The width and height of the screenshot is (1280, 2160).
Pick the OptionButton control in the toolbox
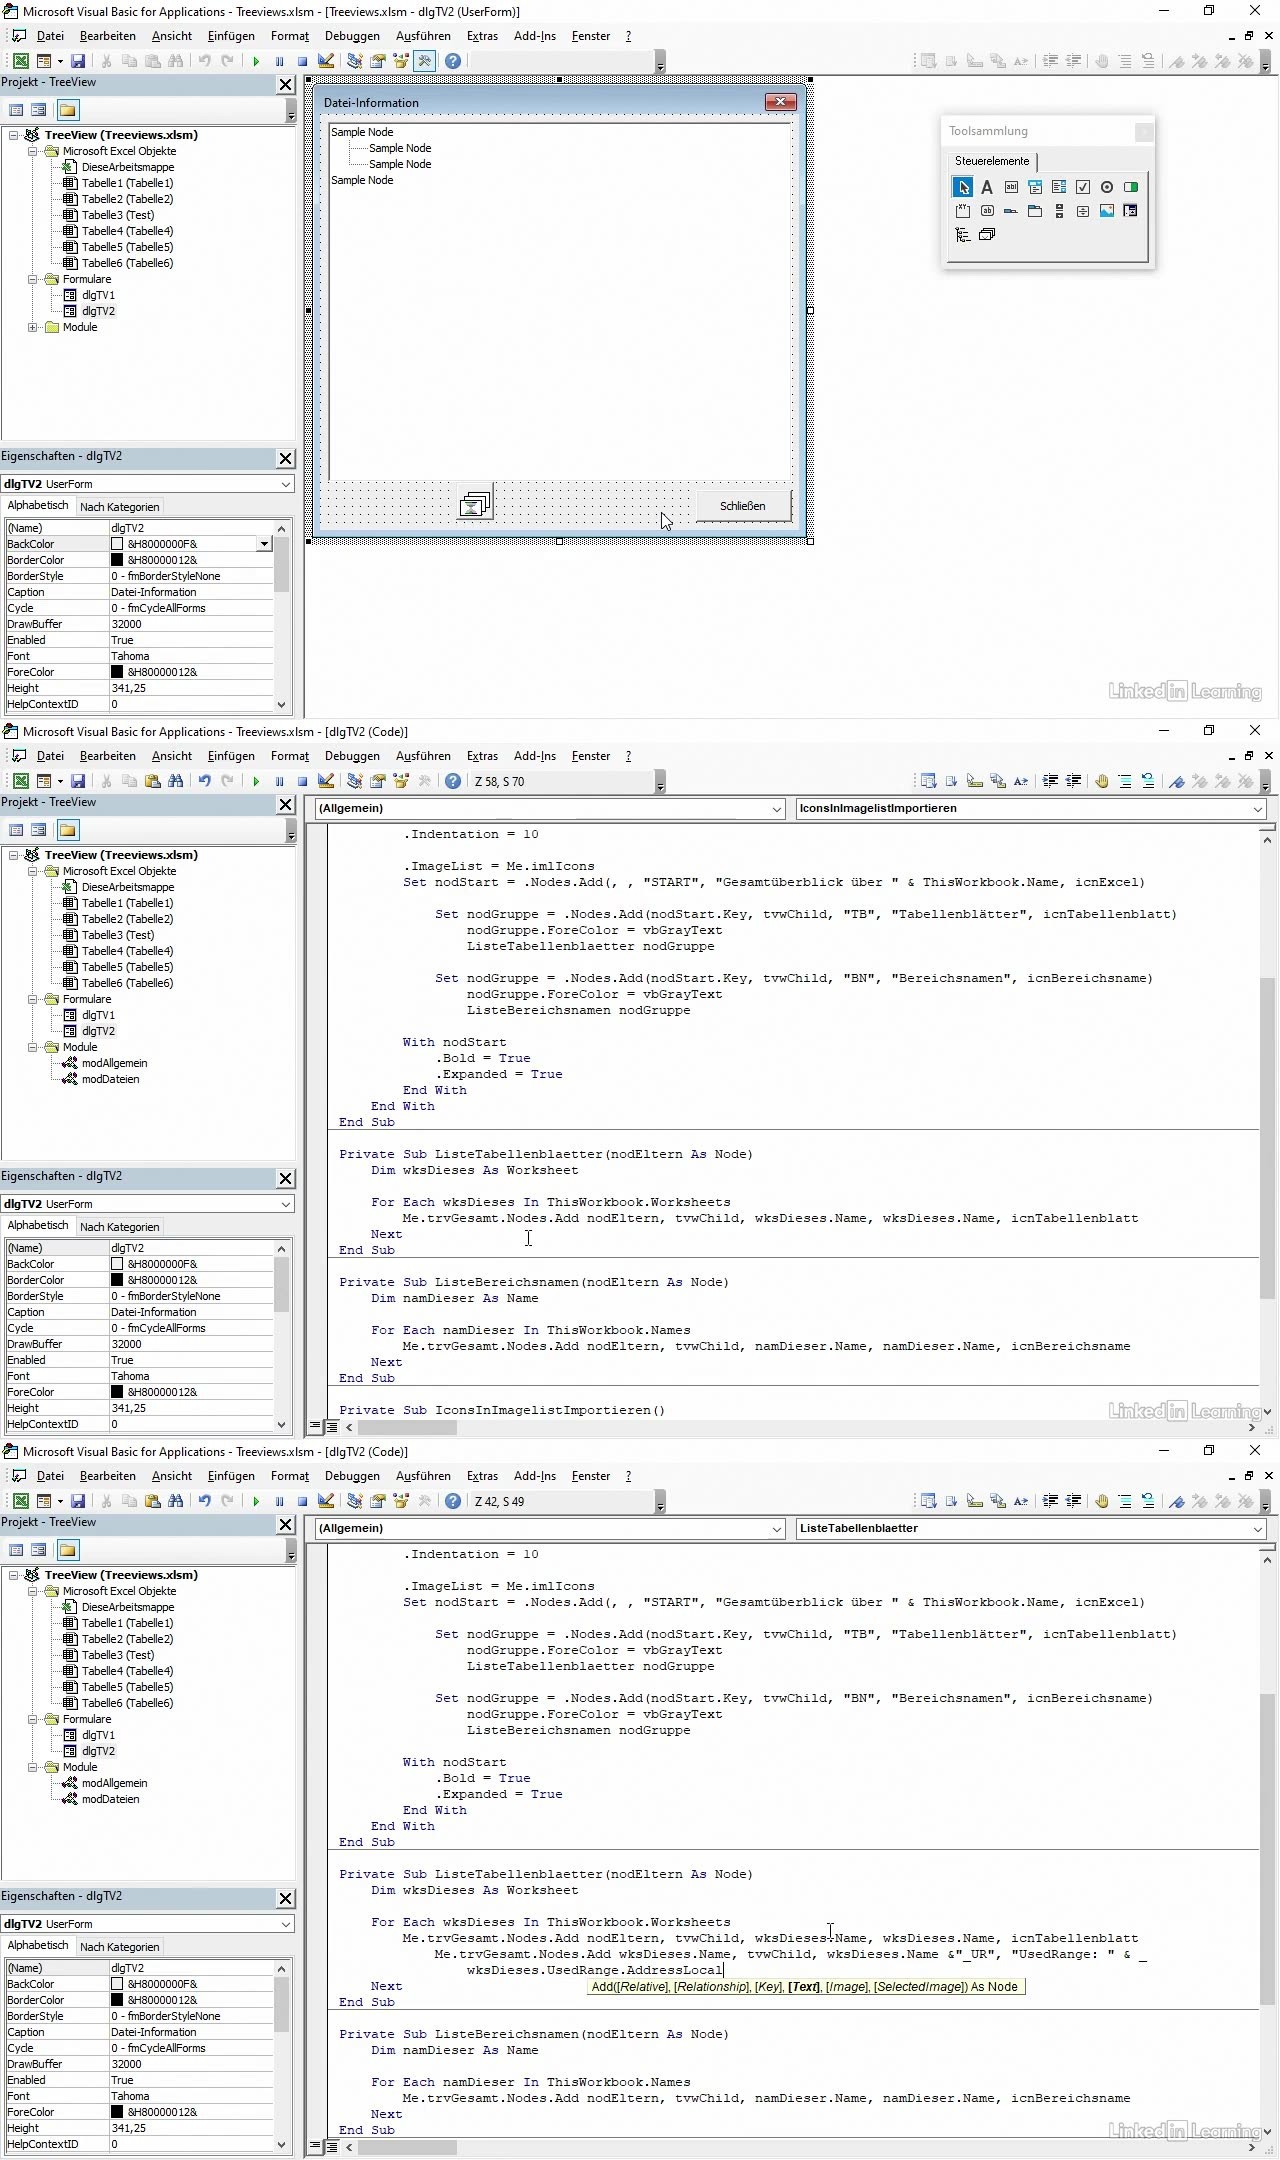pyautogui.click(x=1107, y=187)
